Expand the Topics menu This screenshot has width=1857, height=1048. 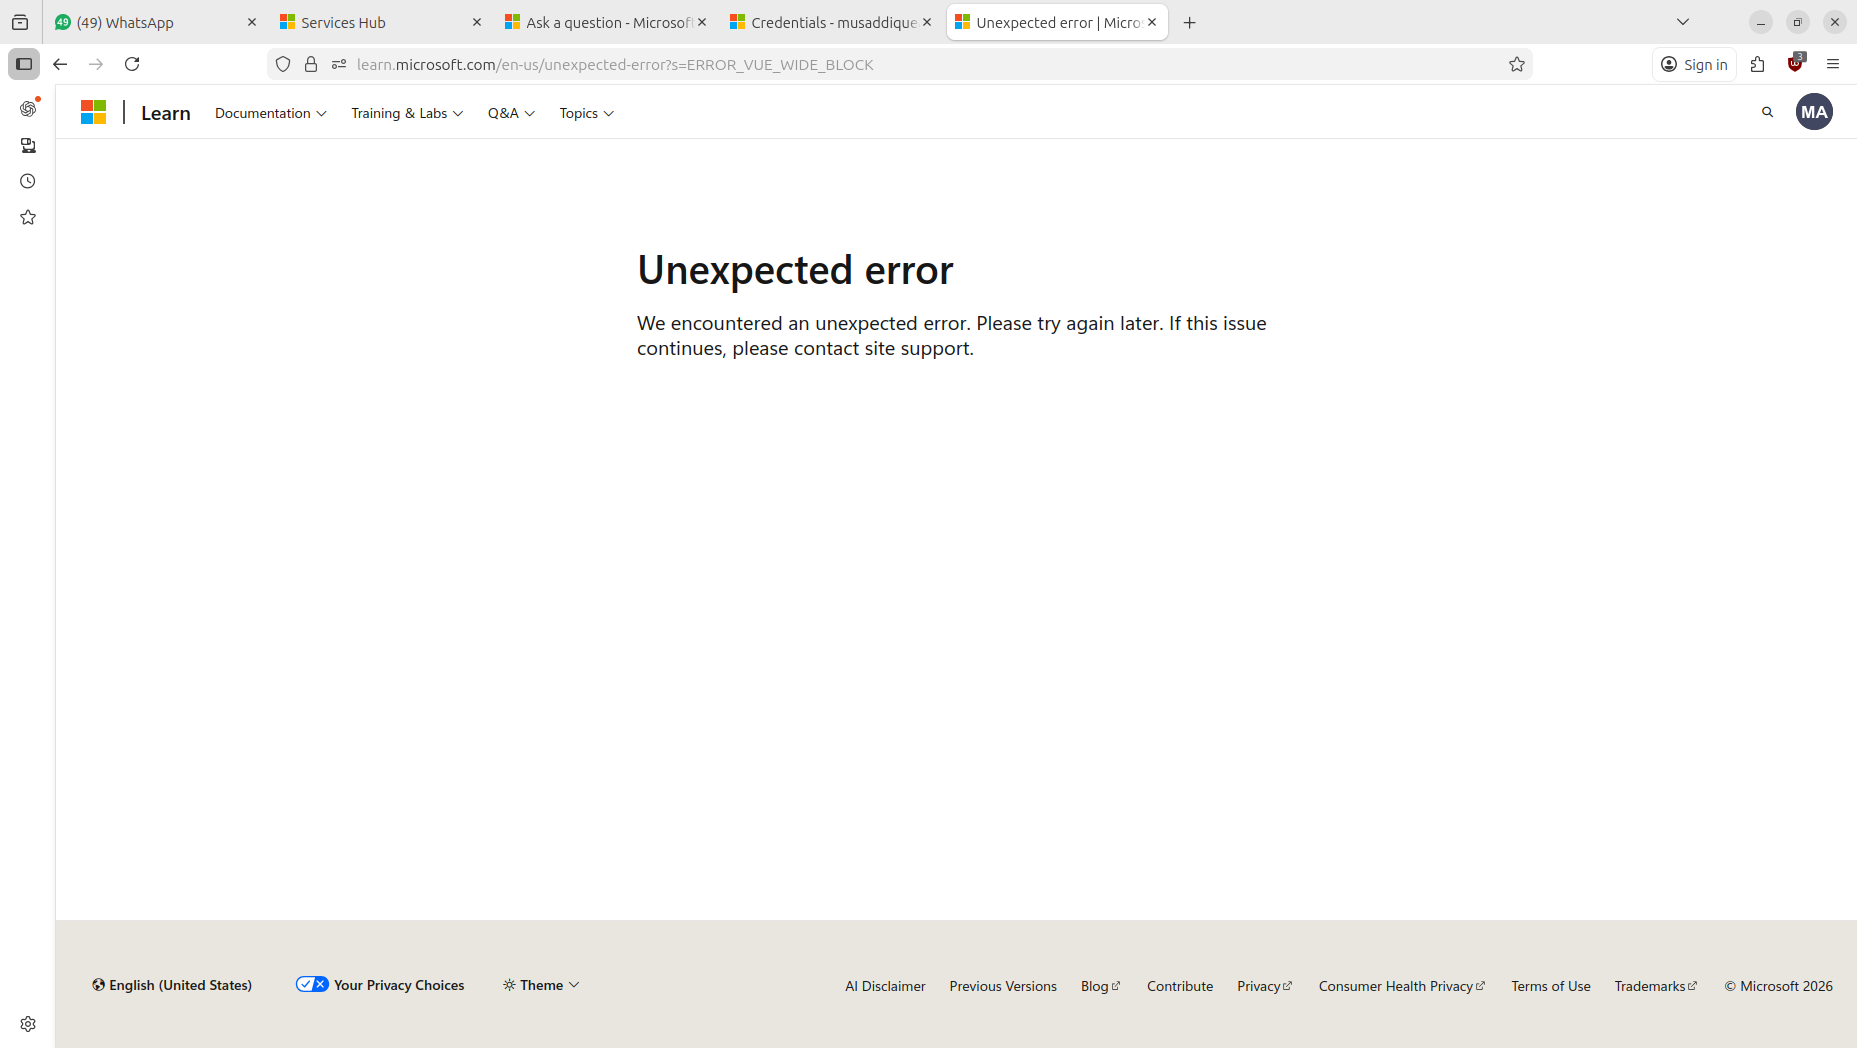(586, 113)
